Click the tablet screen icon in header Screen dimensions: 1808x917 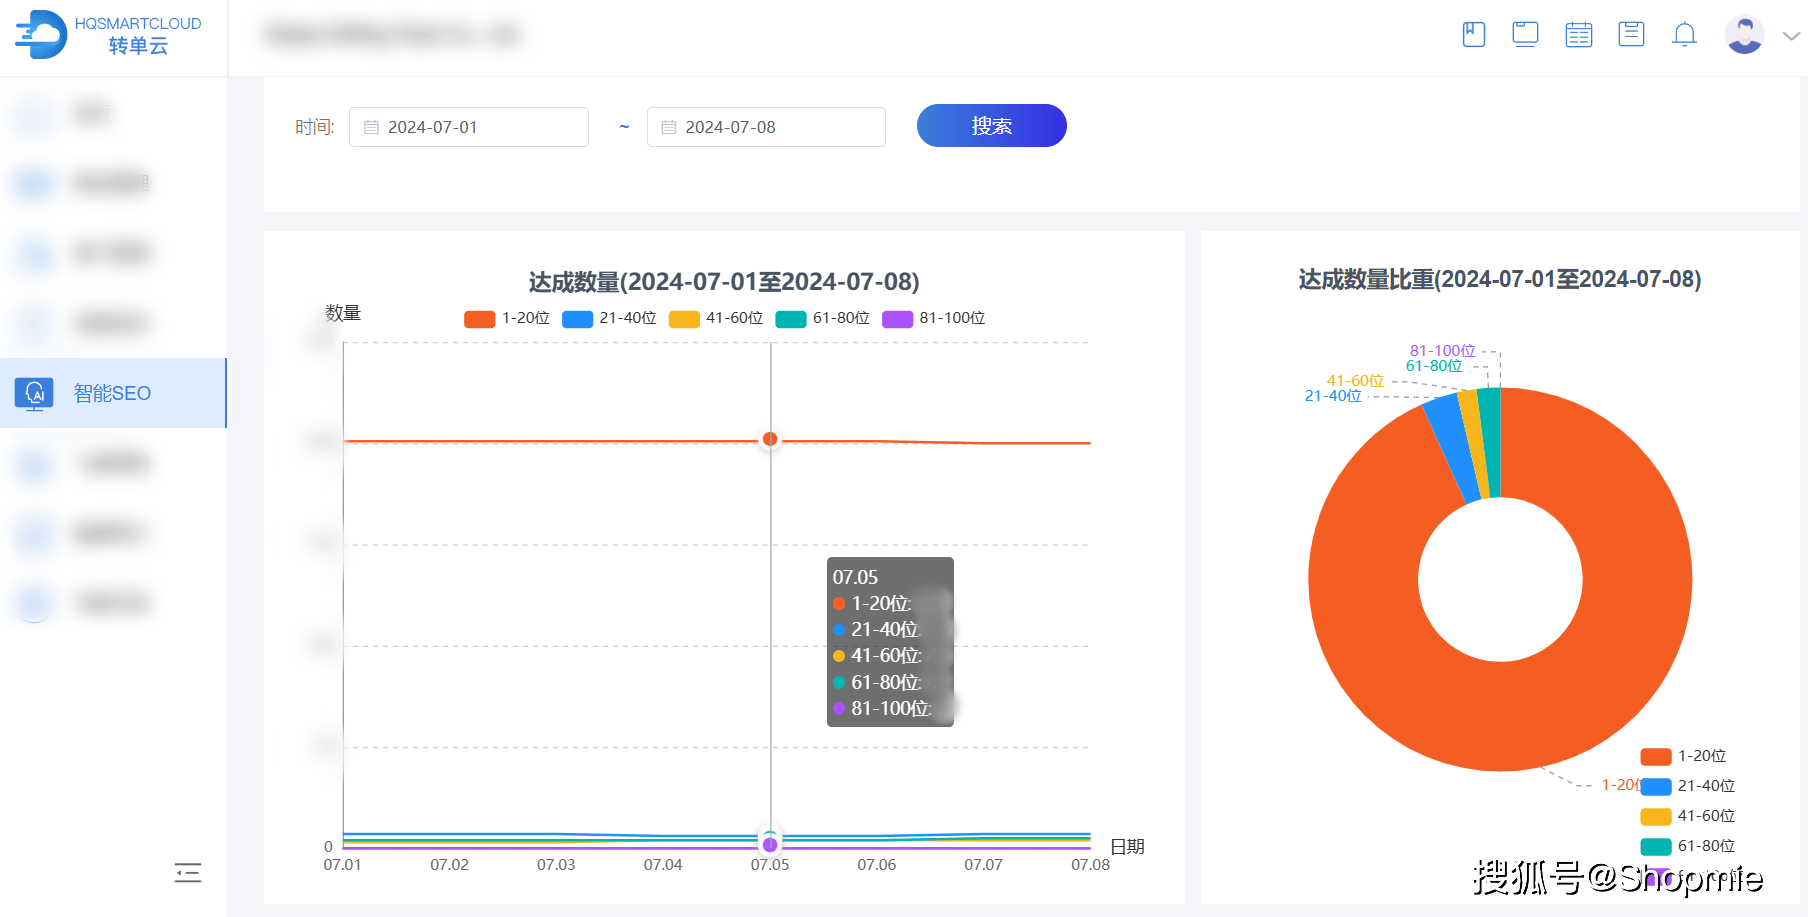pyautogui.click(x=1525, y=34)
